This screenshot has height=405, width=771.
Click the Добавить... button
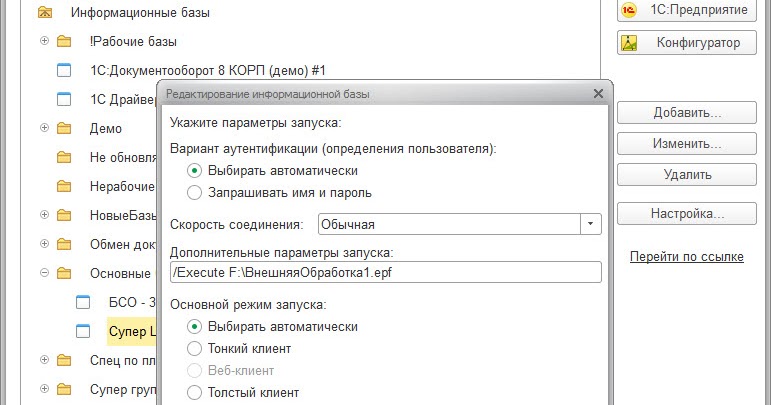(x=687, y=112)
